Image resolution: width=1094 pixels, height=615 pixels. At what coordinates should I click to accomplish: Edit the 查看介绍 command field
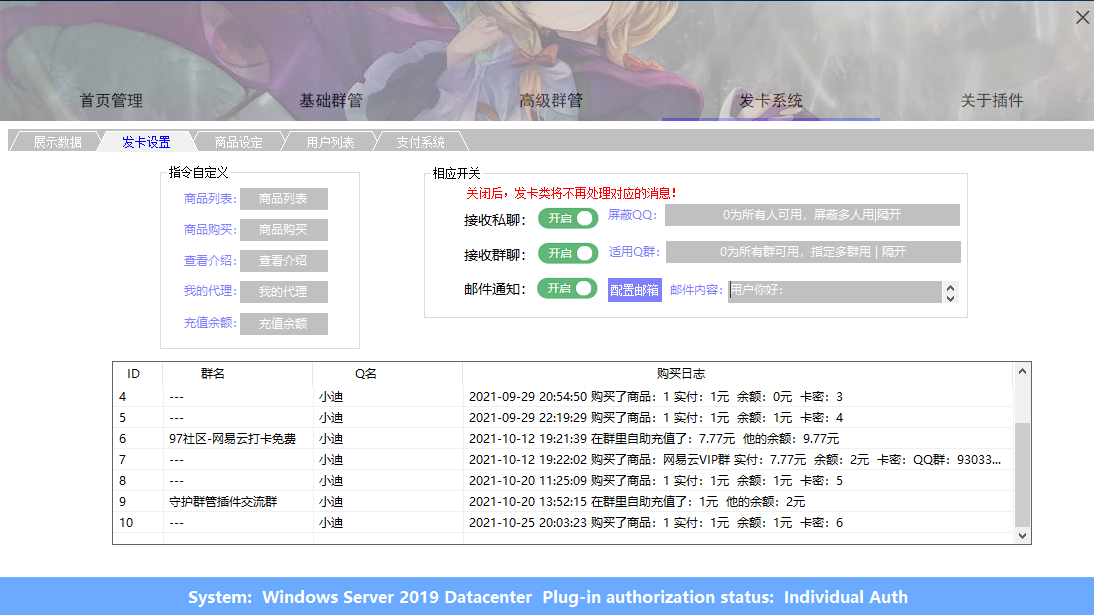pyautogui.click(x=283, y=261)
